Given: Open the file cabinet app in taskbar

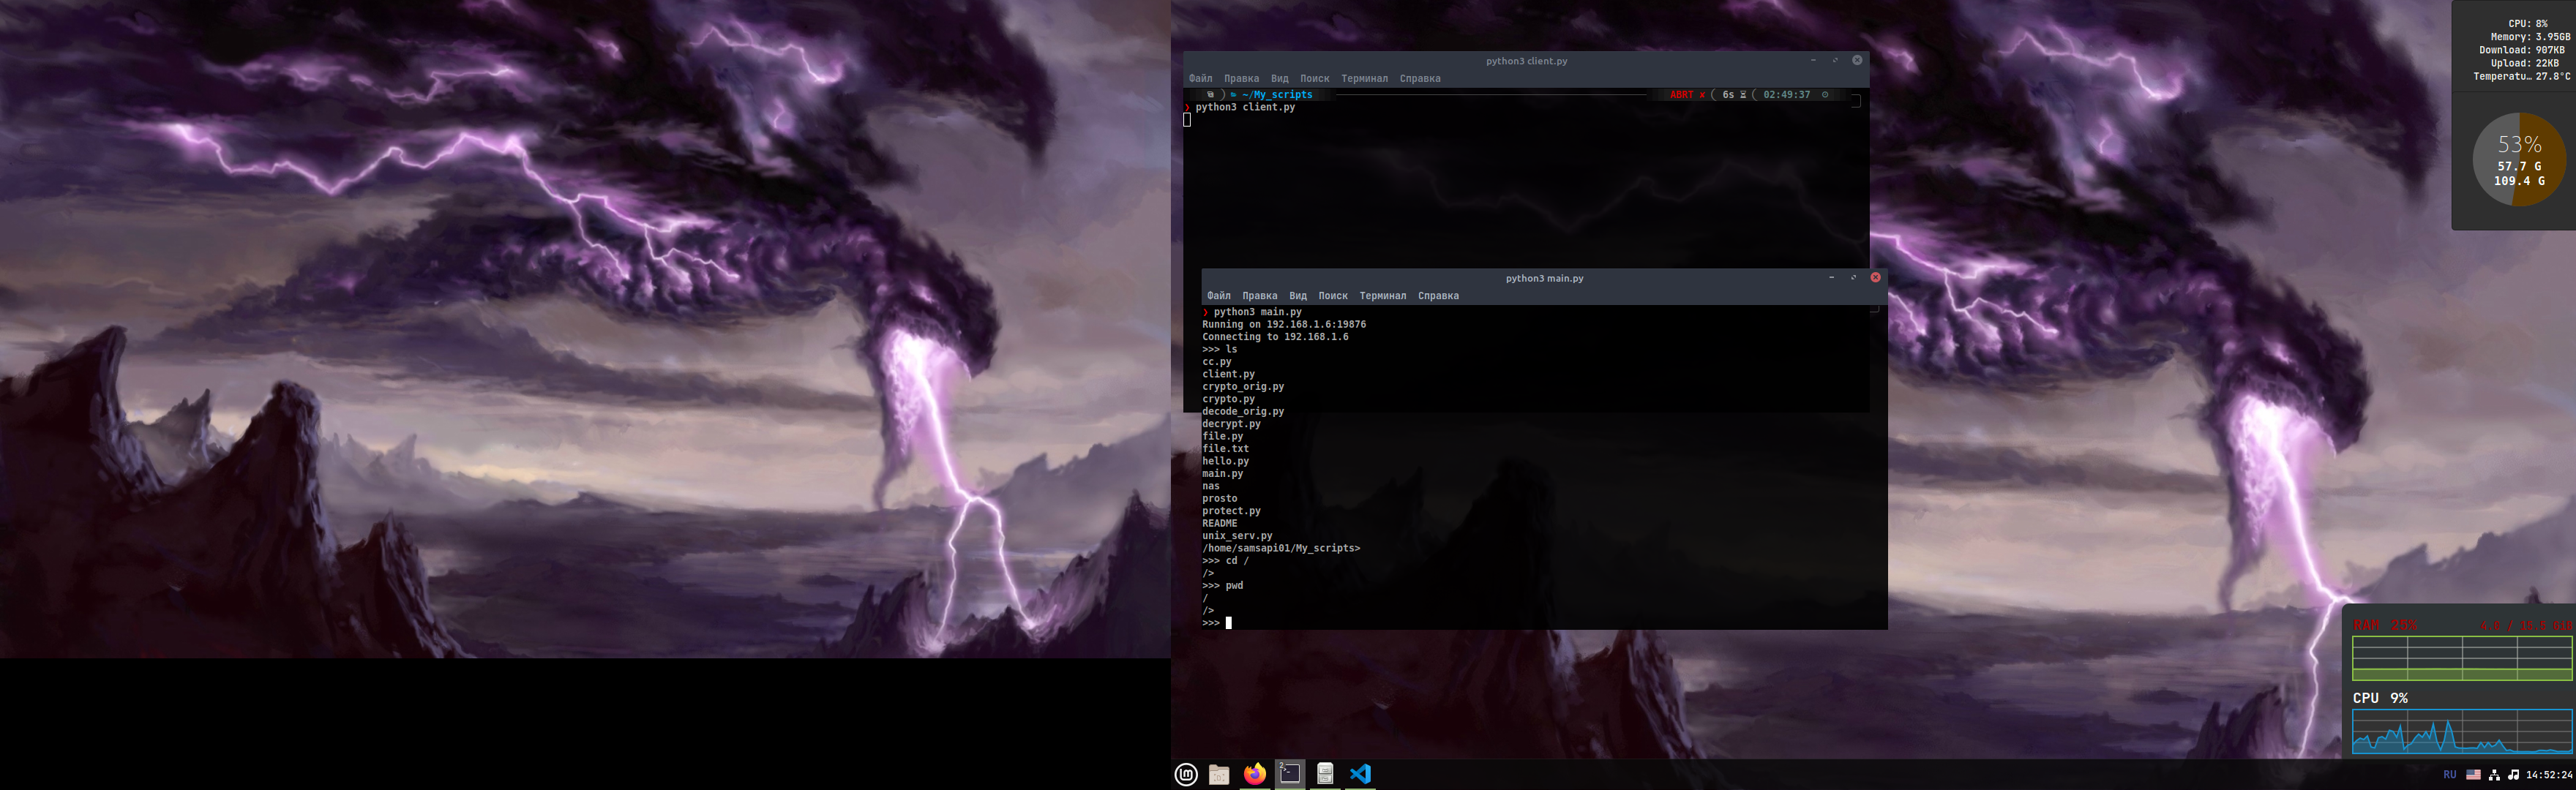Looking at the screenshot, I should point(1325,774).
